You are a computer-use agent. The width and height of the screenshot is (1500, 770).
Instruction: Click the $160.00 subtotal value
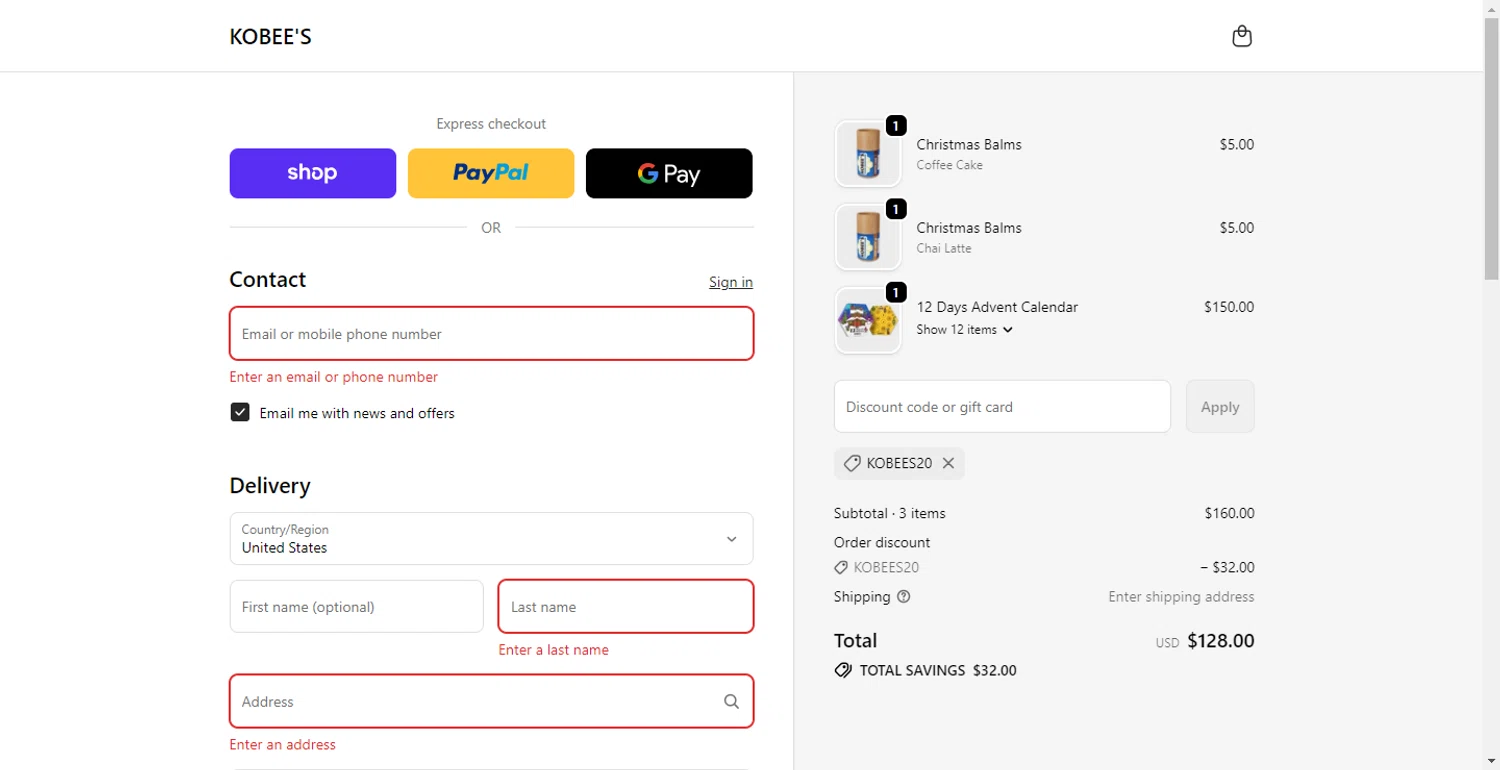pos(1229,513)
